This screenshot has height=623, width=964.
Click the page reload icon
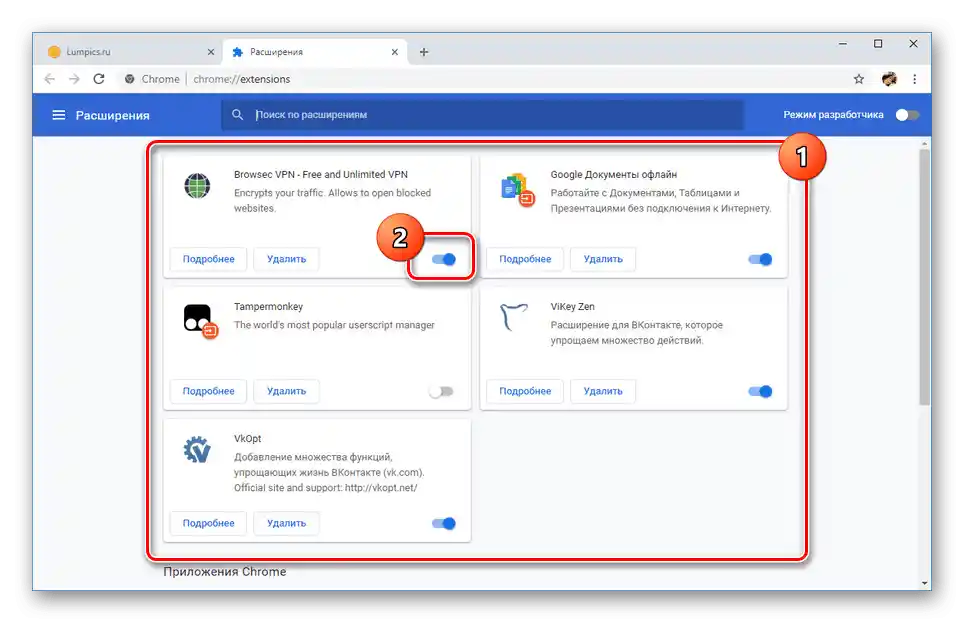click(x=97, y=78)
